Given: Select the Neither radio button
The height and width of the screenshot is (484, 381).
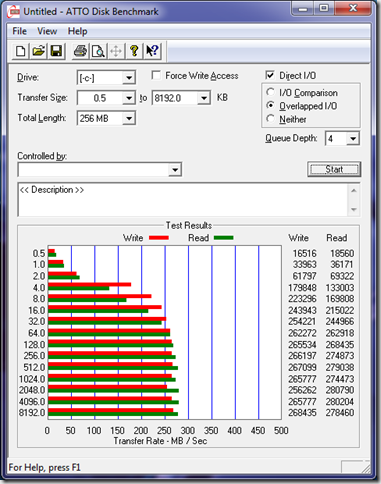Looking at the screenshot, I should 270,119.
